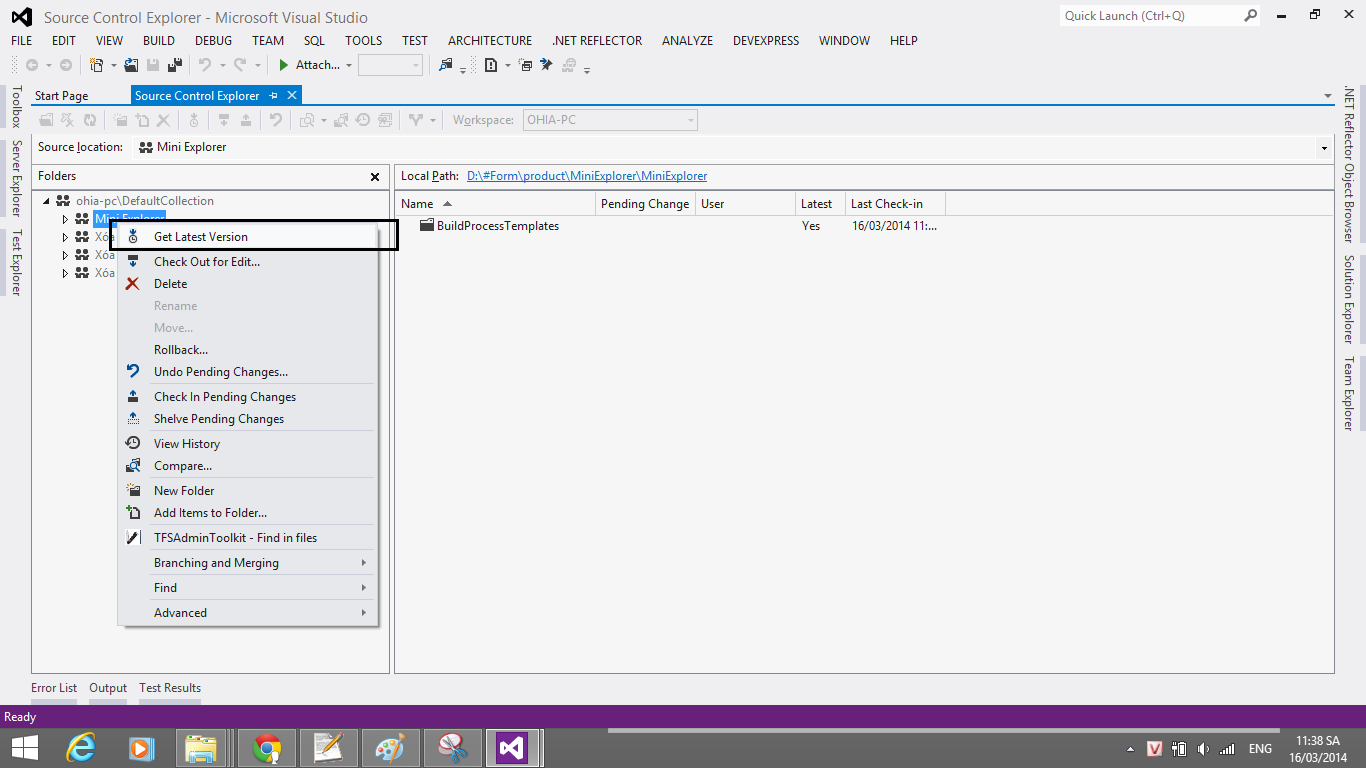Open the Error List tab
This screenshot has width=1366, height=768.
coord(54,688)
